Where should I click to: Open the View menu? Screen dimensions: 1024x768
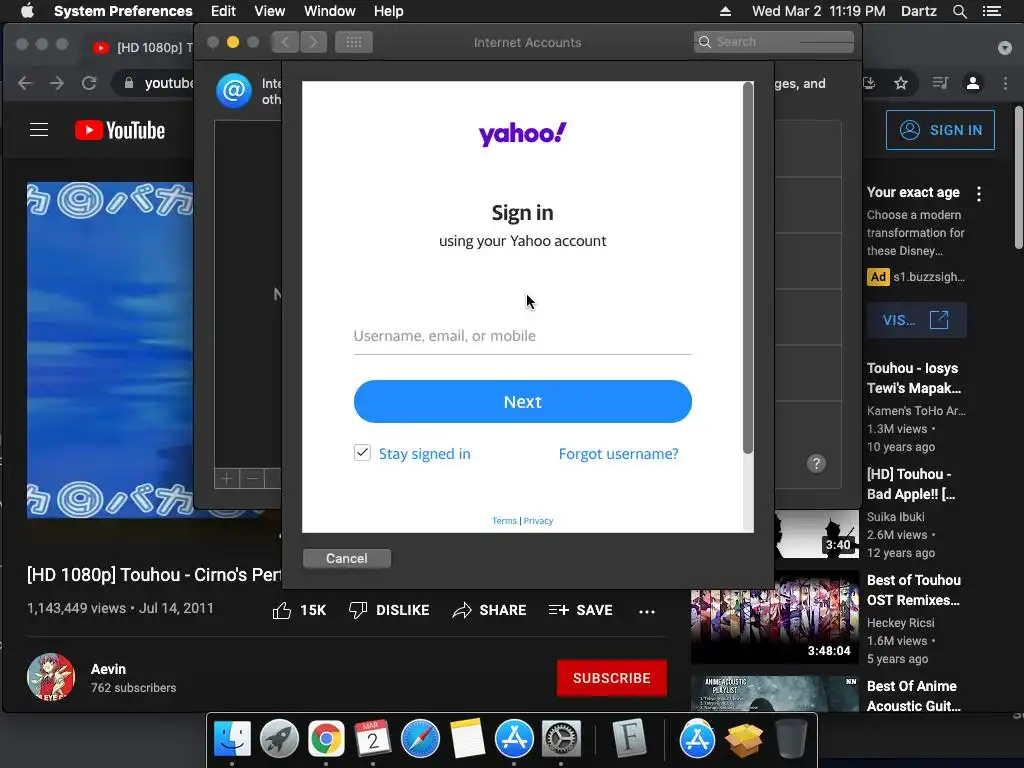point(270,11)
